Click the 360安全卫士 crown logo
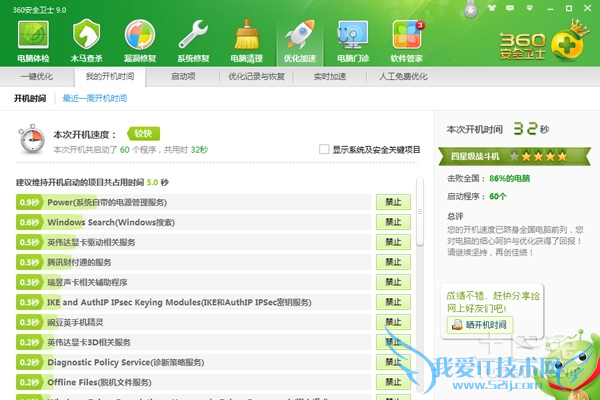The width and height of the screenshot is (600, 400). click(543, 42)
